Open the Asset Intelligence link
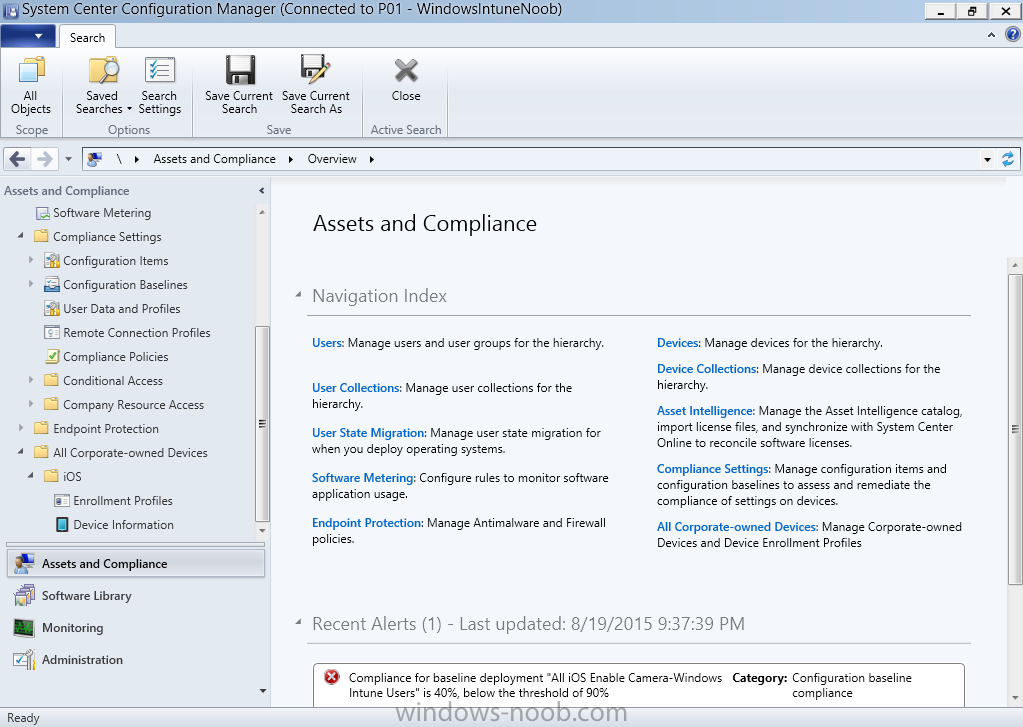The width and height of the screenshot is (1023, 727). pyautogui.click(x=705, y=410)
